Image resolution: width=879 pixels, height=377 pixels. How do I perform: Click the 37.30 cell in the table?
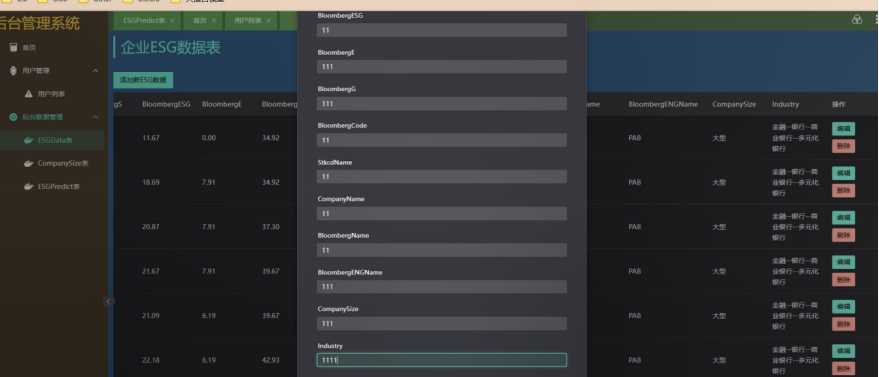[x=271, y=227]
